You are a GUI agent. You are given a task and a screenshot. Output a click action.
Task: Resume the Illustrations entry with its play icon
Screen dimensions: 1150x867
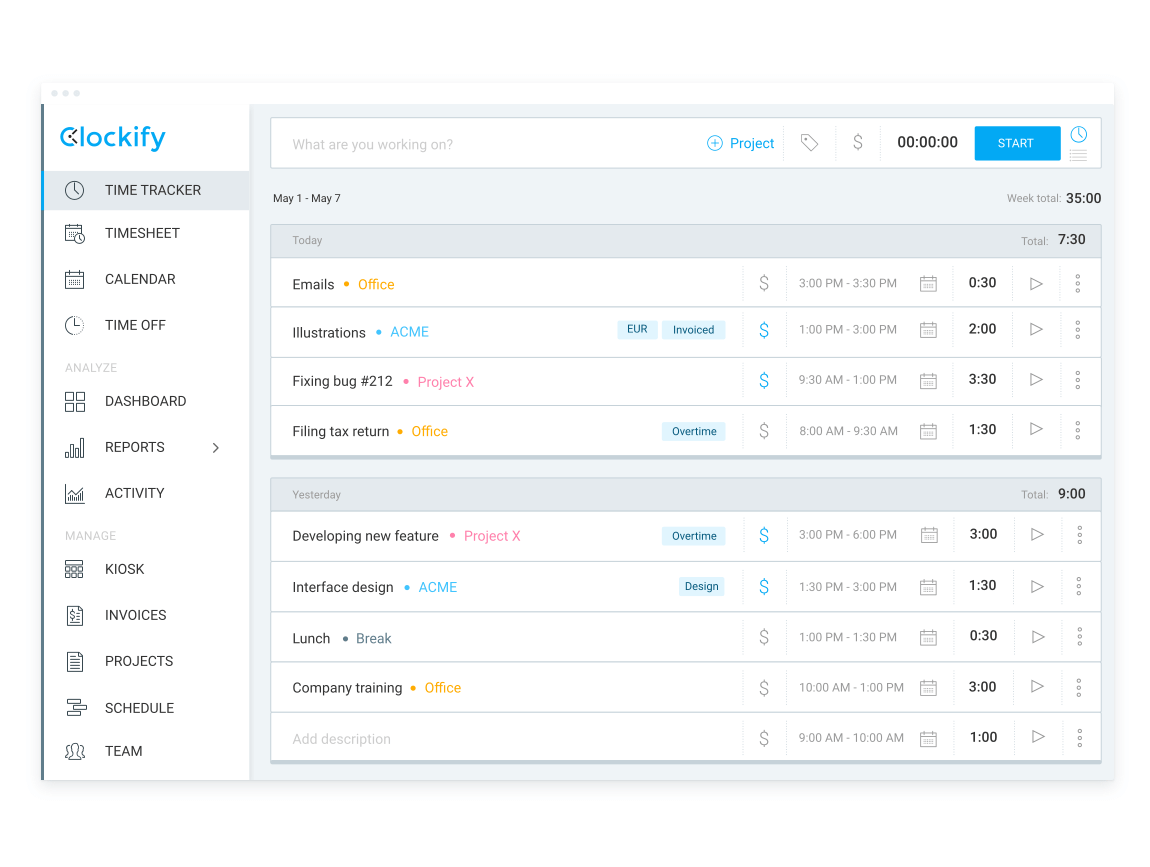[x=1036, y=329]
